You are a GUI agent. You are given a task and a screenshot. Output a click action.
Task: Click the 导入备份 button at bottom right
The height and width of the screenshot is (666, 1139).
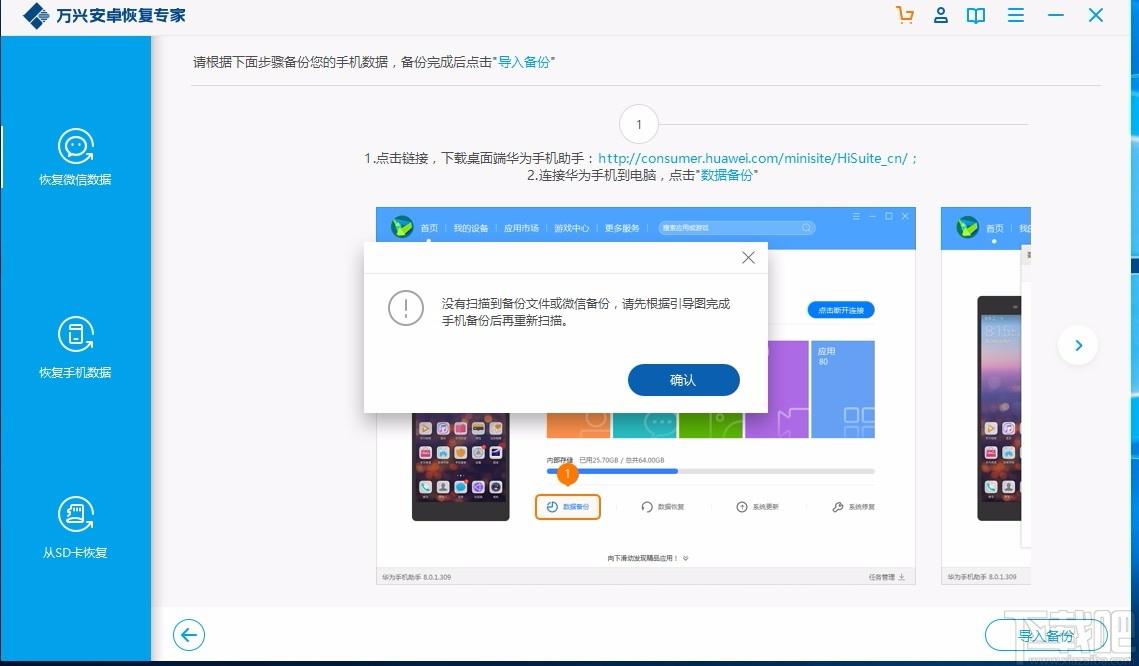coord(1046,635)
